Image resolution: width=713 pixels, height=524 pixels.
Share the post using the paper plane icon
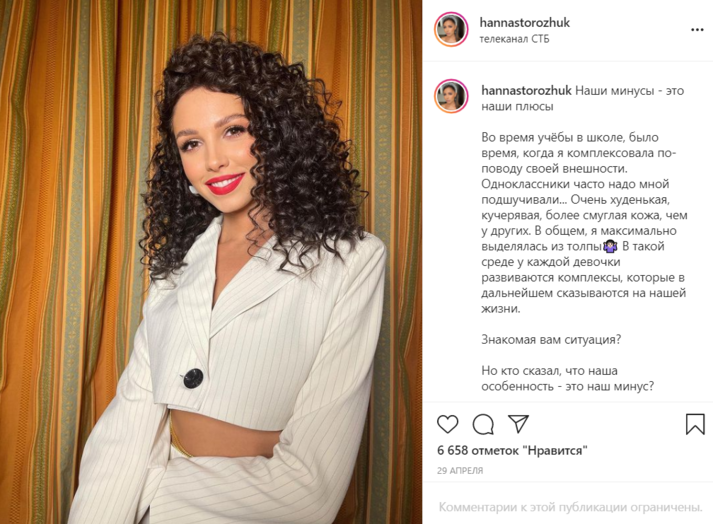(518, 423)
